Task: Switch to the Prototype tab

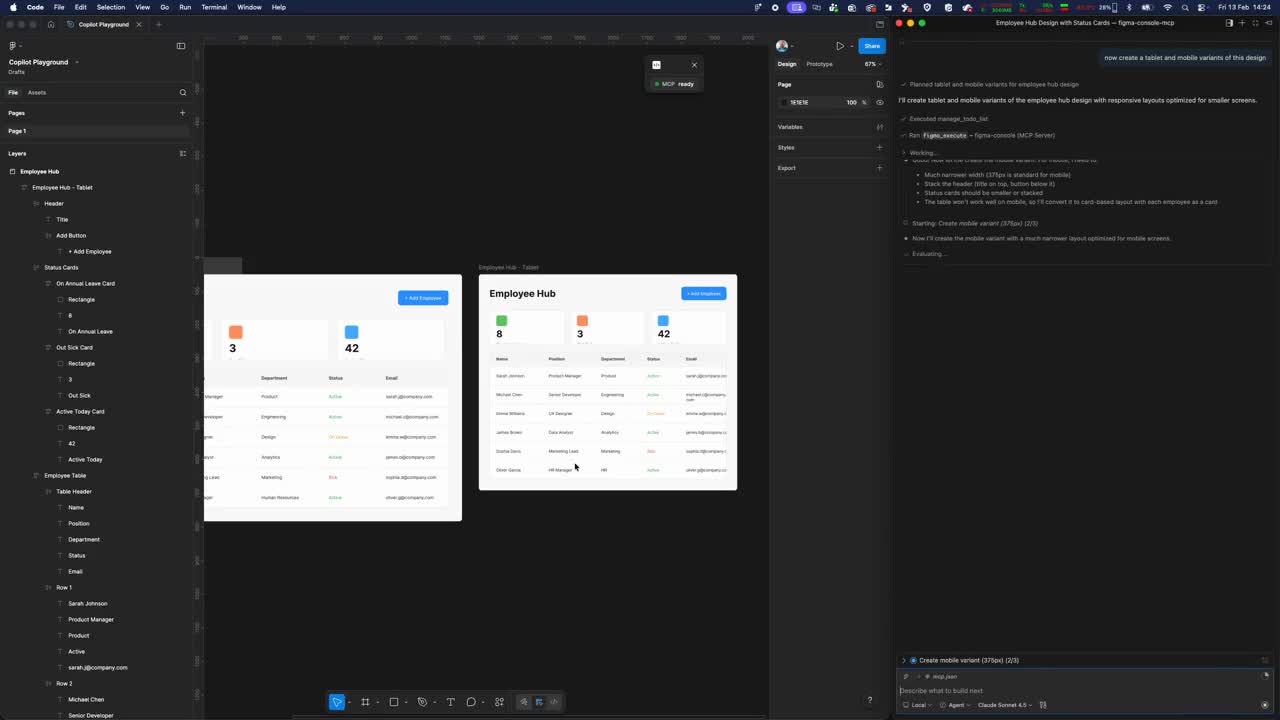Action: 819,63
